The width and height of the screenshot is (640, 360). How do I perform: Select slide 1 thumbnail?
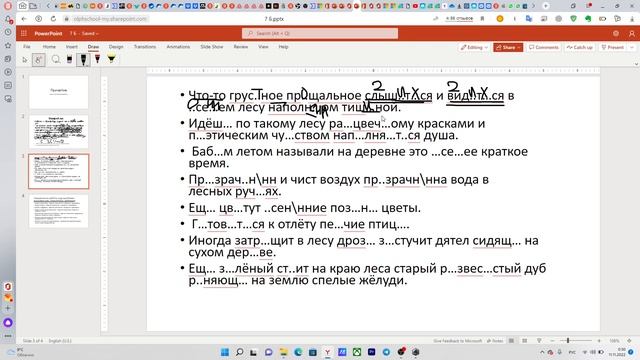[x=58, y=92]
